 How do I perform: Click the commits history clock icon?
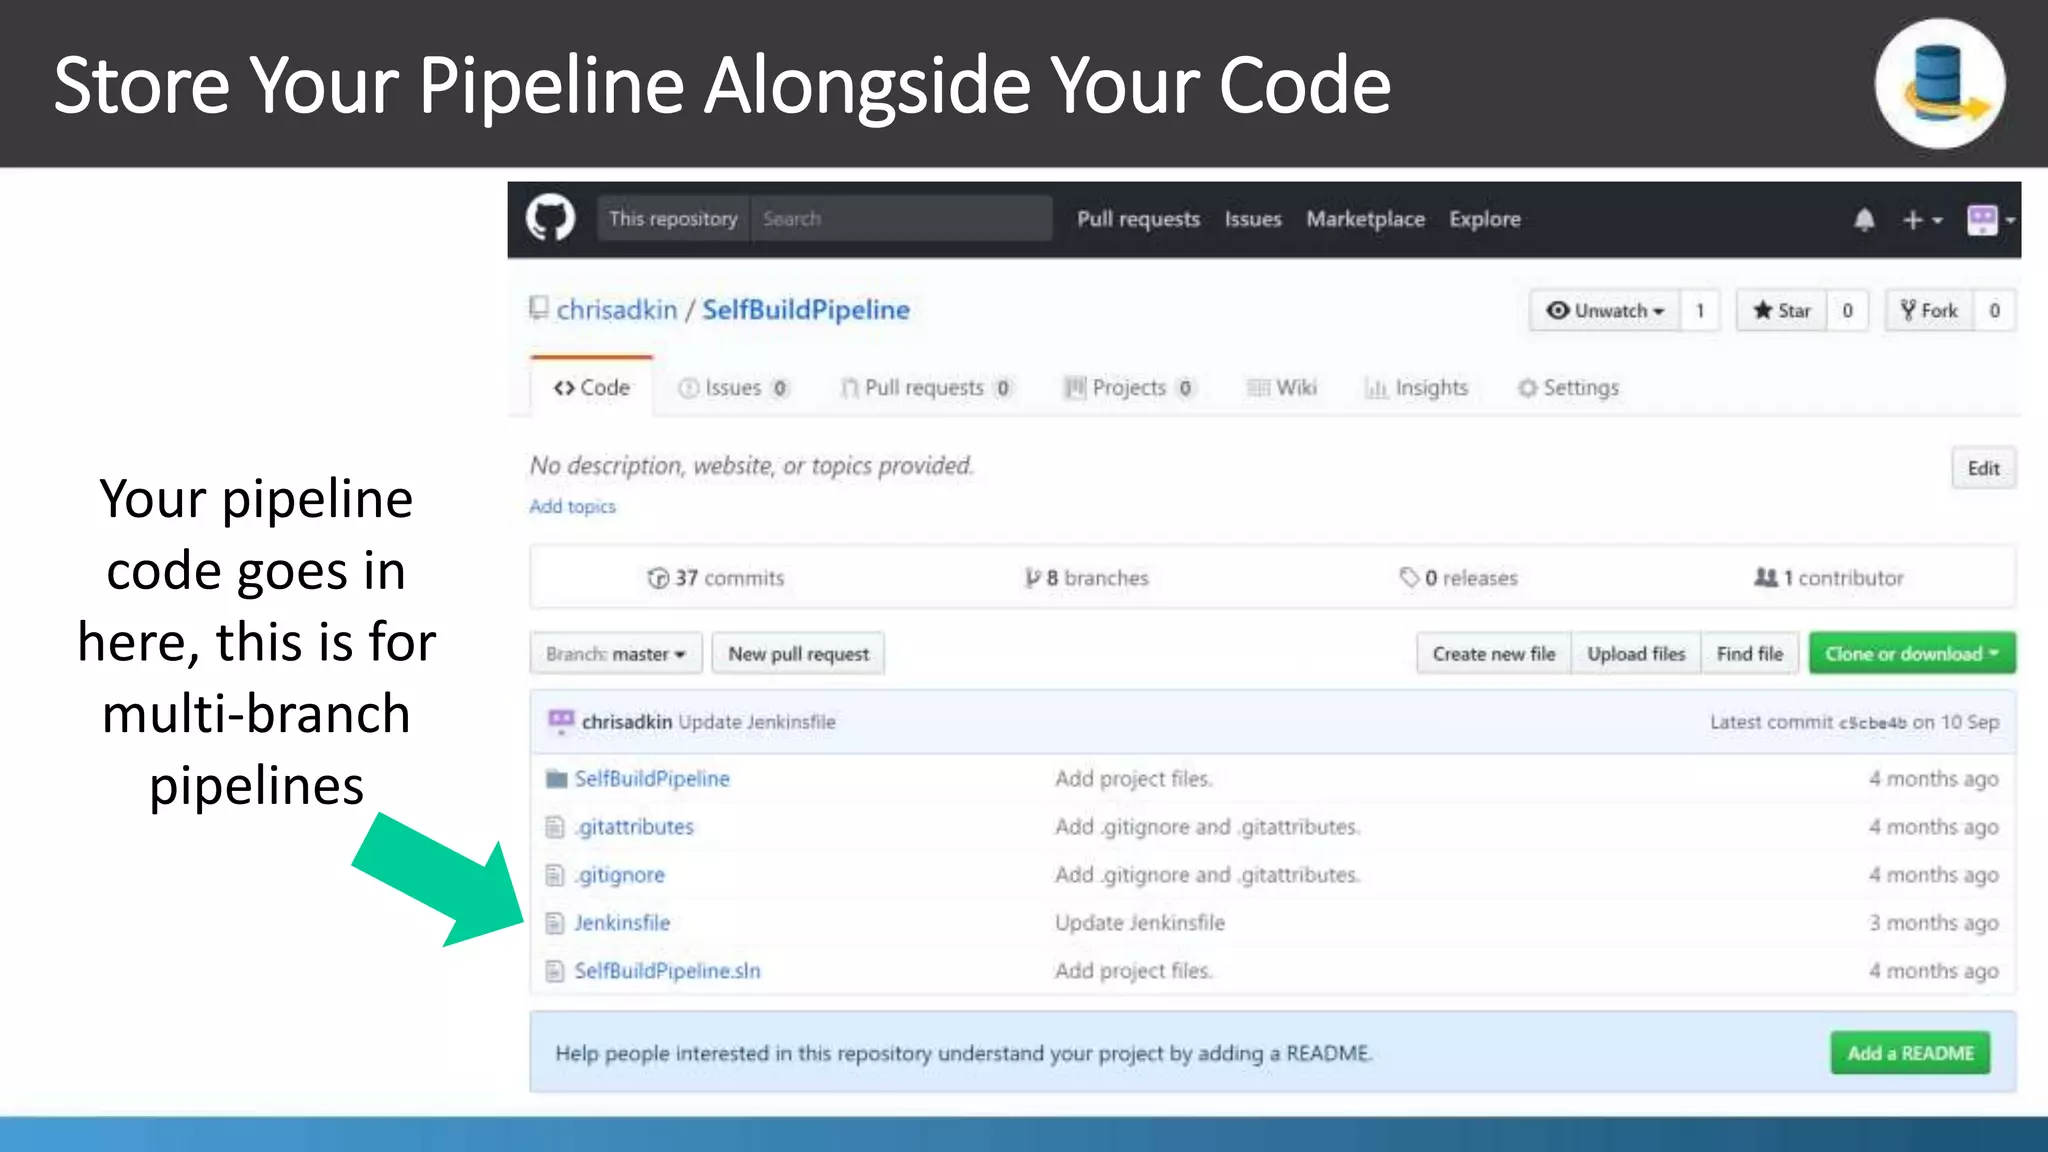tap(658, 578)
